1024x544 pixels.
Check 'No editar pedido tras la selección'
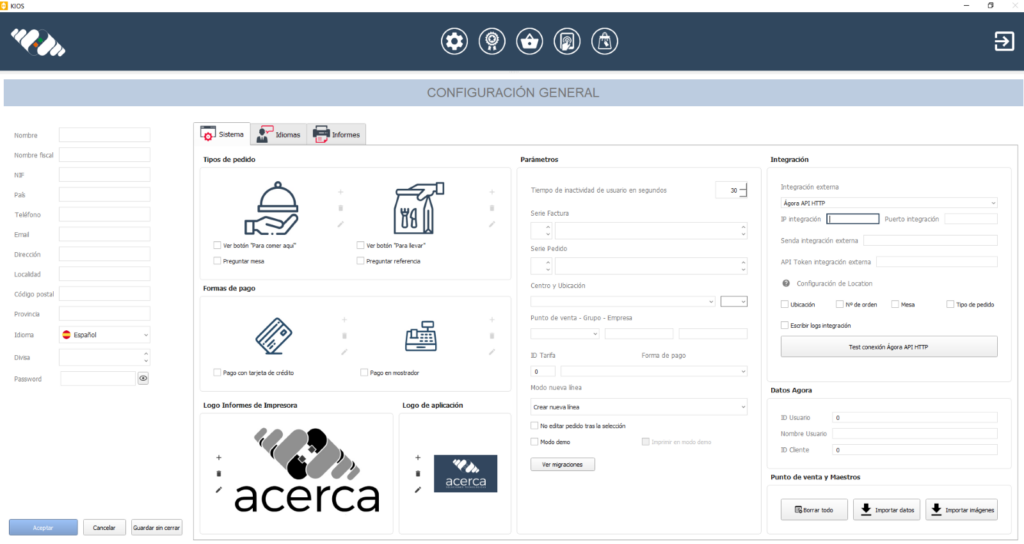[x=534, y=426]
